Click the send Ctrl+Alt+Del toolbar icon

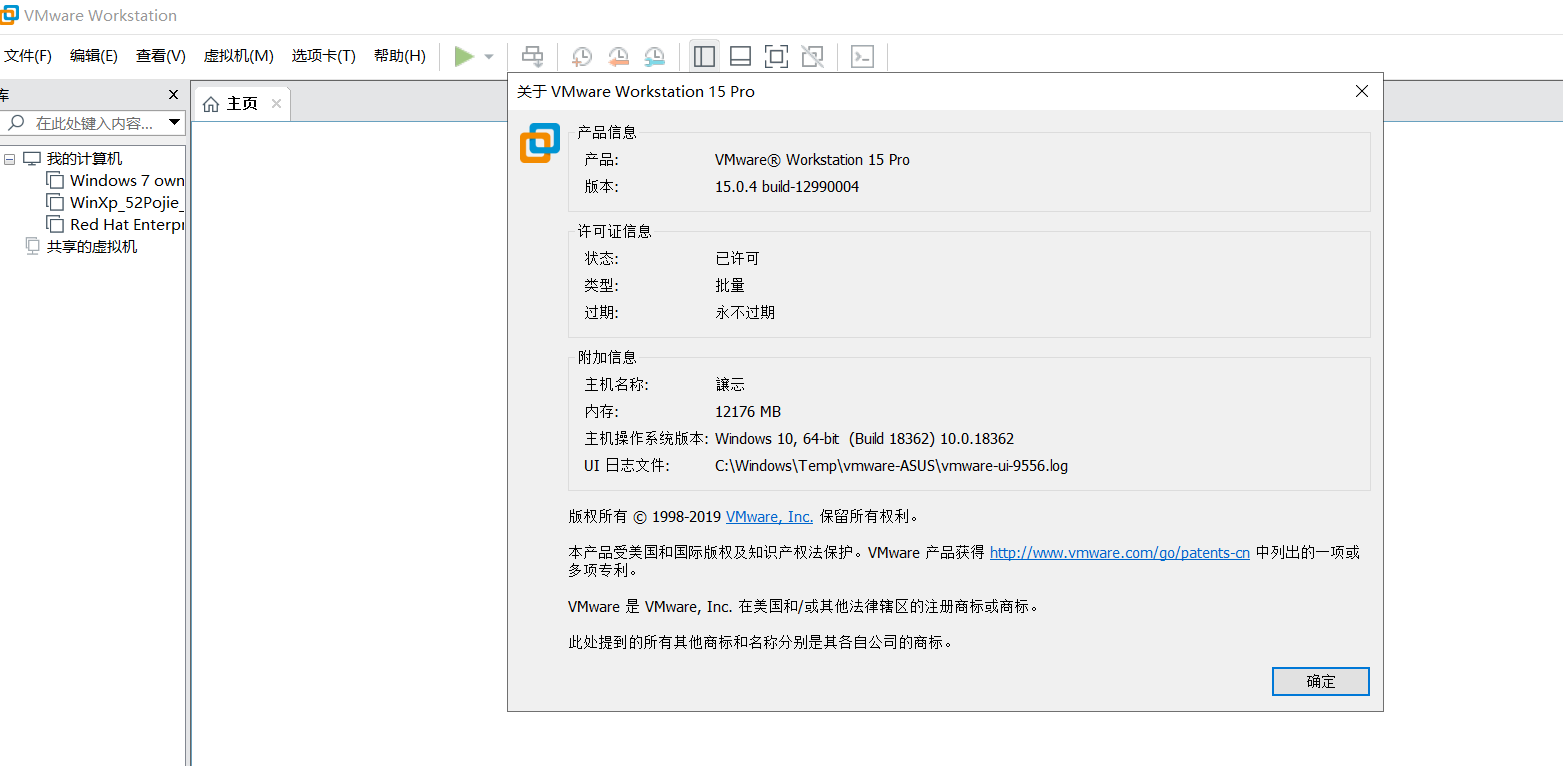[x=534, y=57]
